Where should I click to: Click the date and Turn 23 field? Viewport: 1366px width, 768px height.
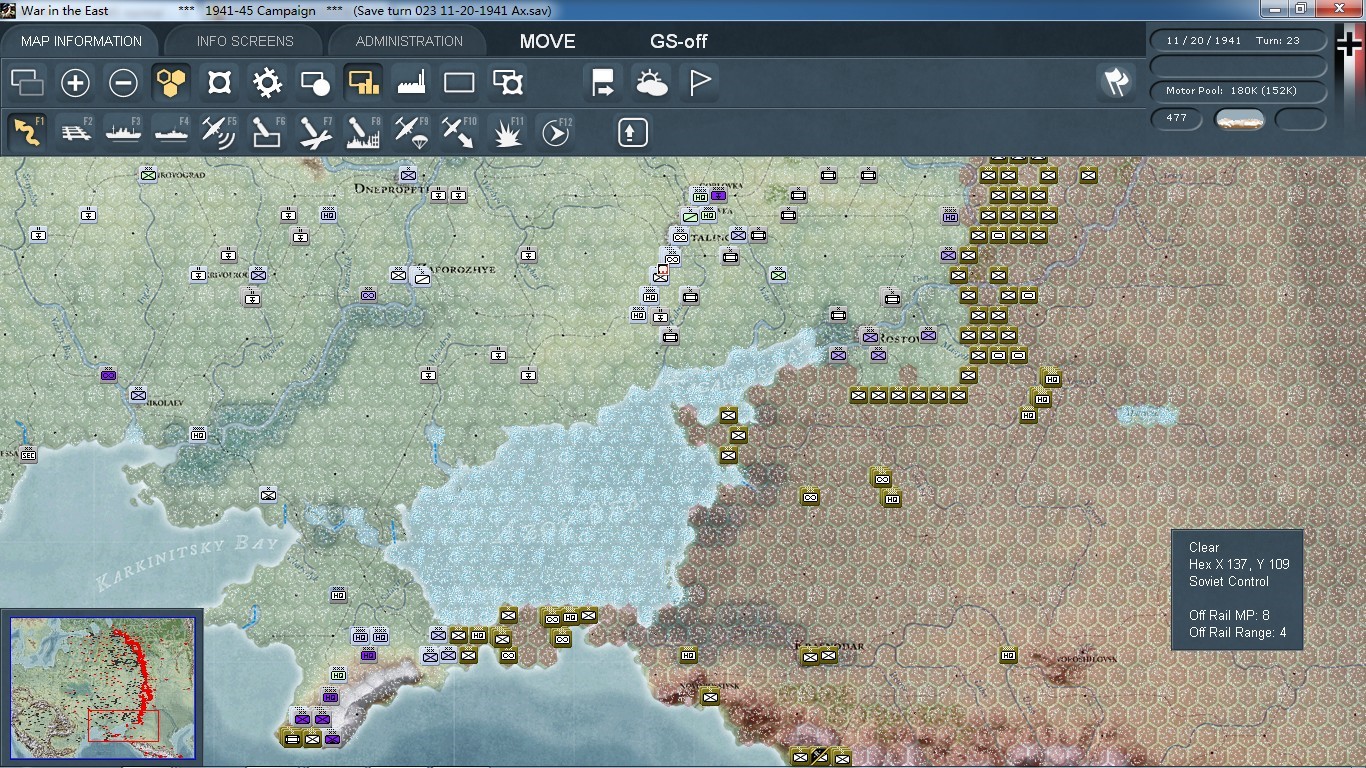point(1238,41)
